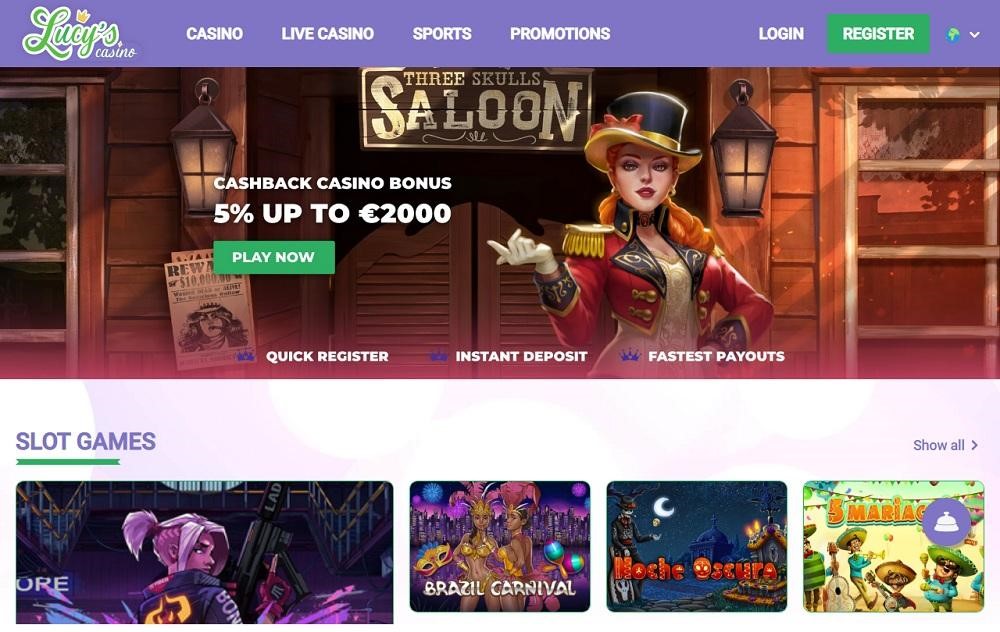Open the support bell chat icon
Viewport: 1000px width, 632px height.
pyautogui.click(x=946, y=522)
